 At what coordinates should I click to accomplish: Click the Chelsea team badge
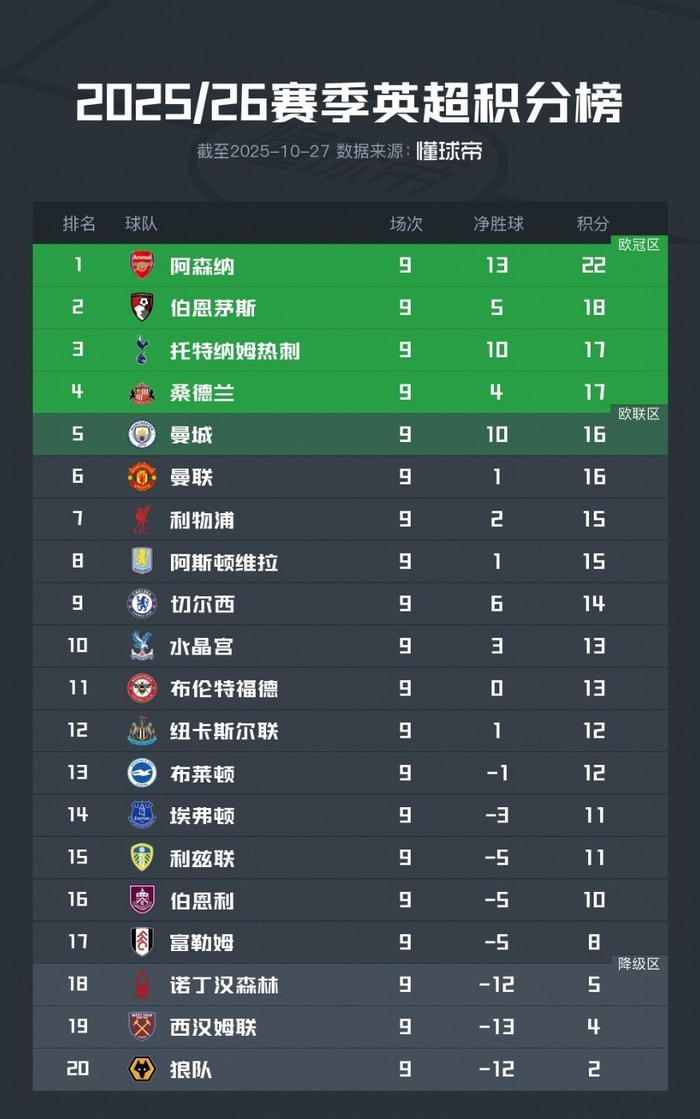[142, 604]
